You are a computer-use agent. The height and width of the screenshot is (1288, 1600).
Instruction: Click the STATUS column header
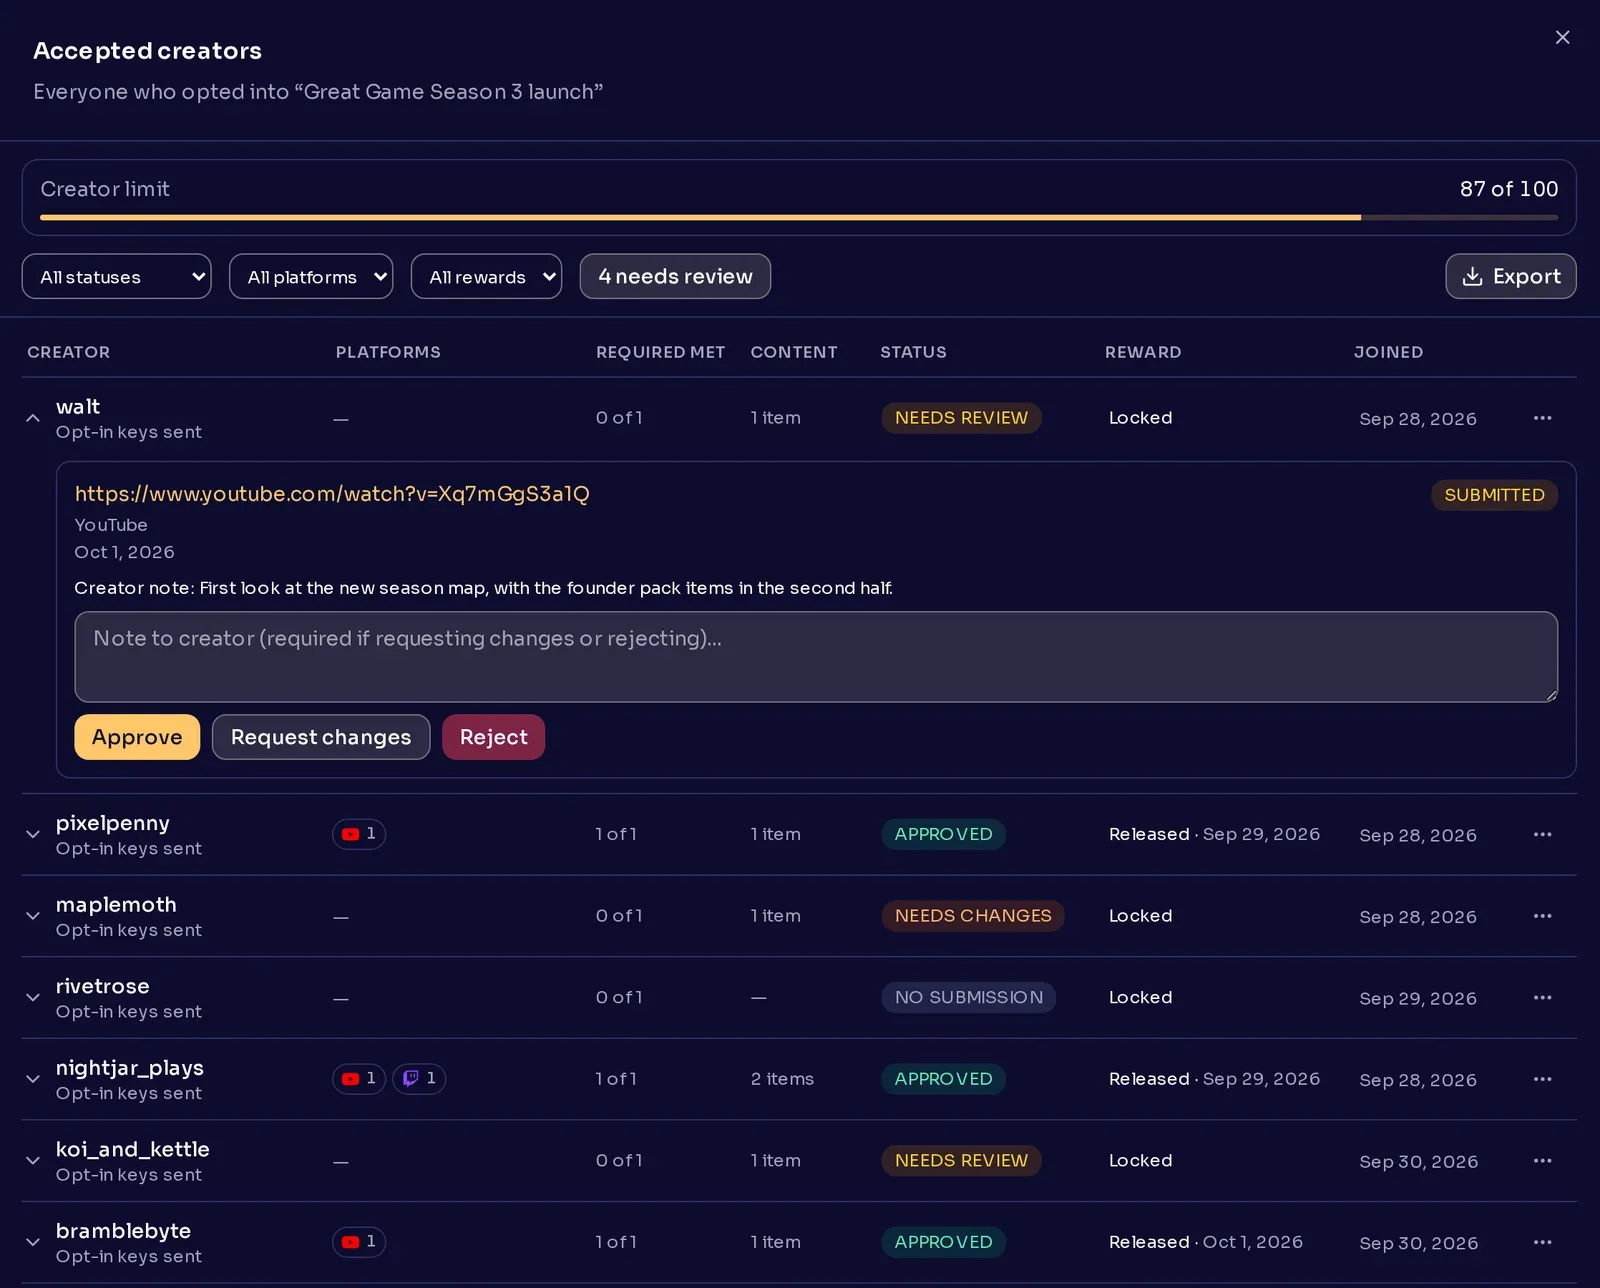[x=913, y=352]
